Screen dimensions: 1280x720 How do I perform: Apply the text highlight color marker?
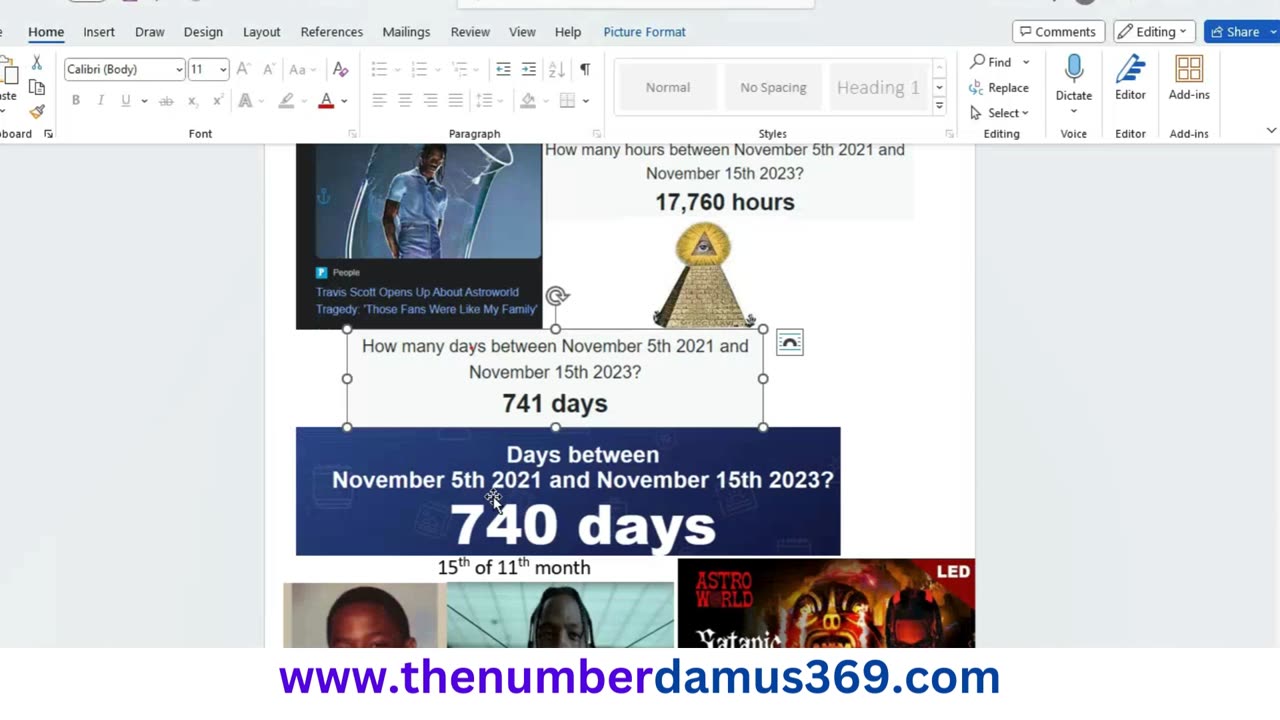pyautogui.click(x=286, y=101)
